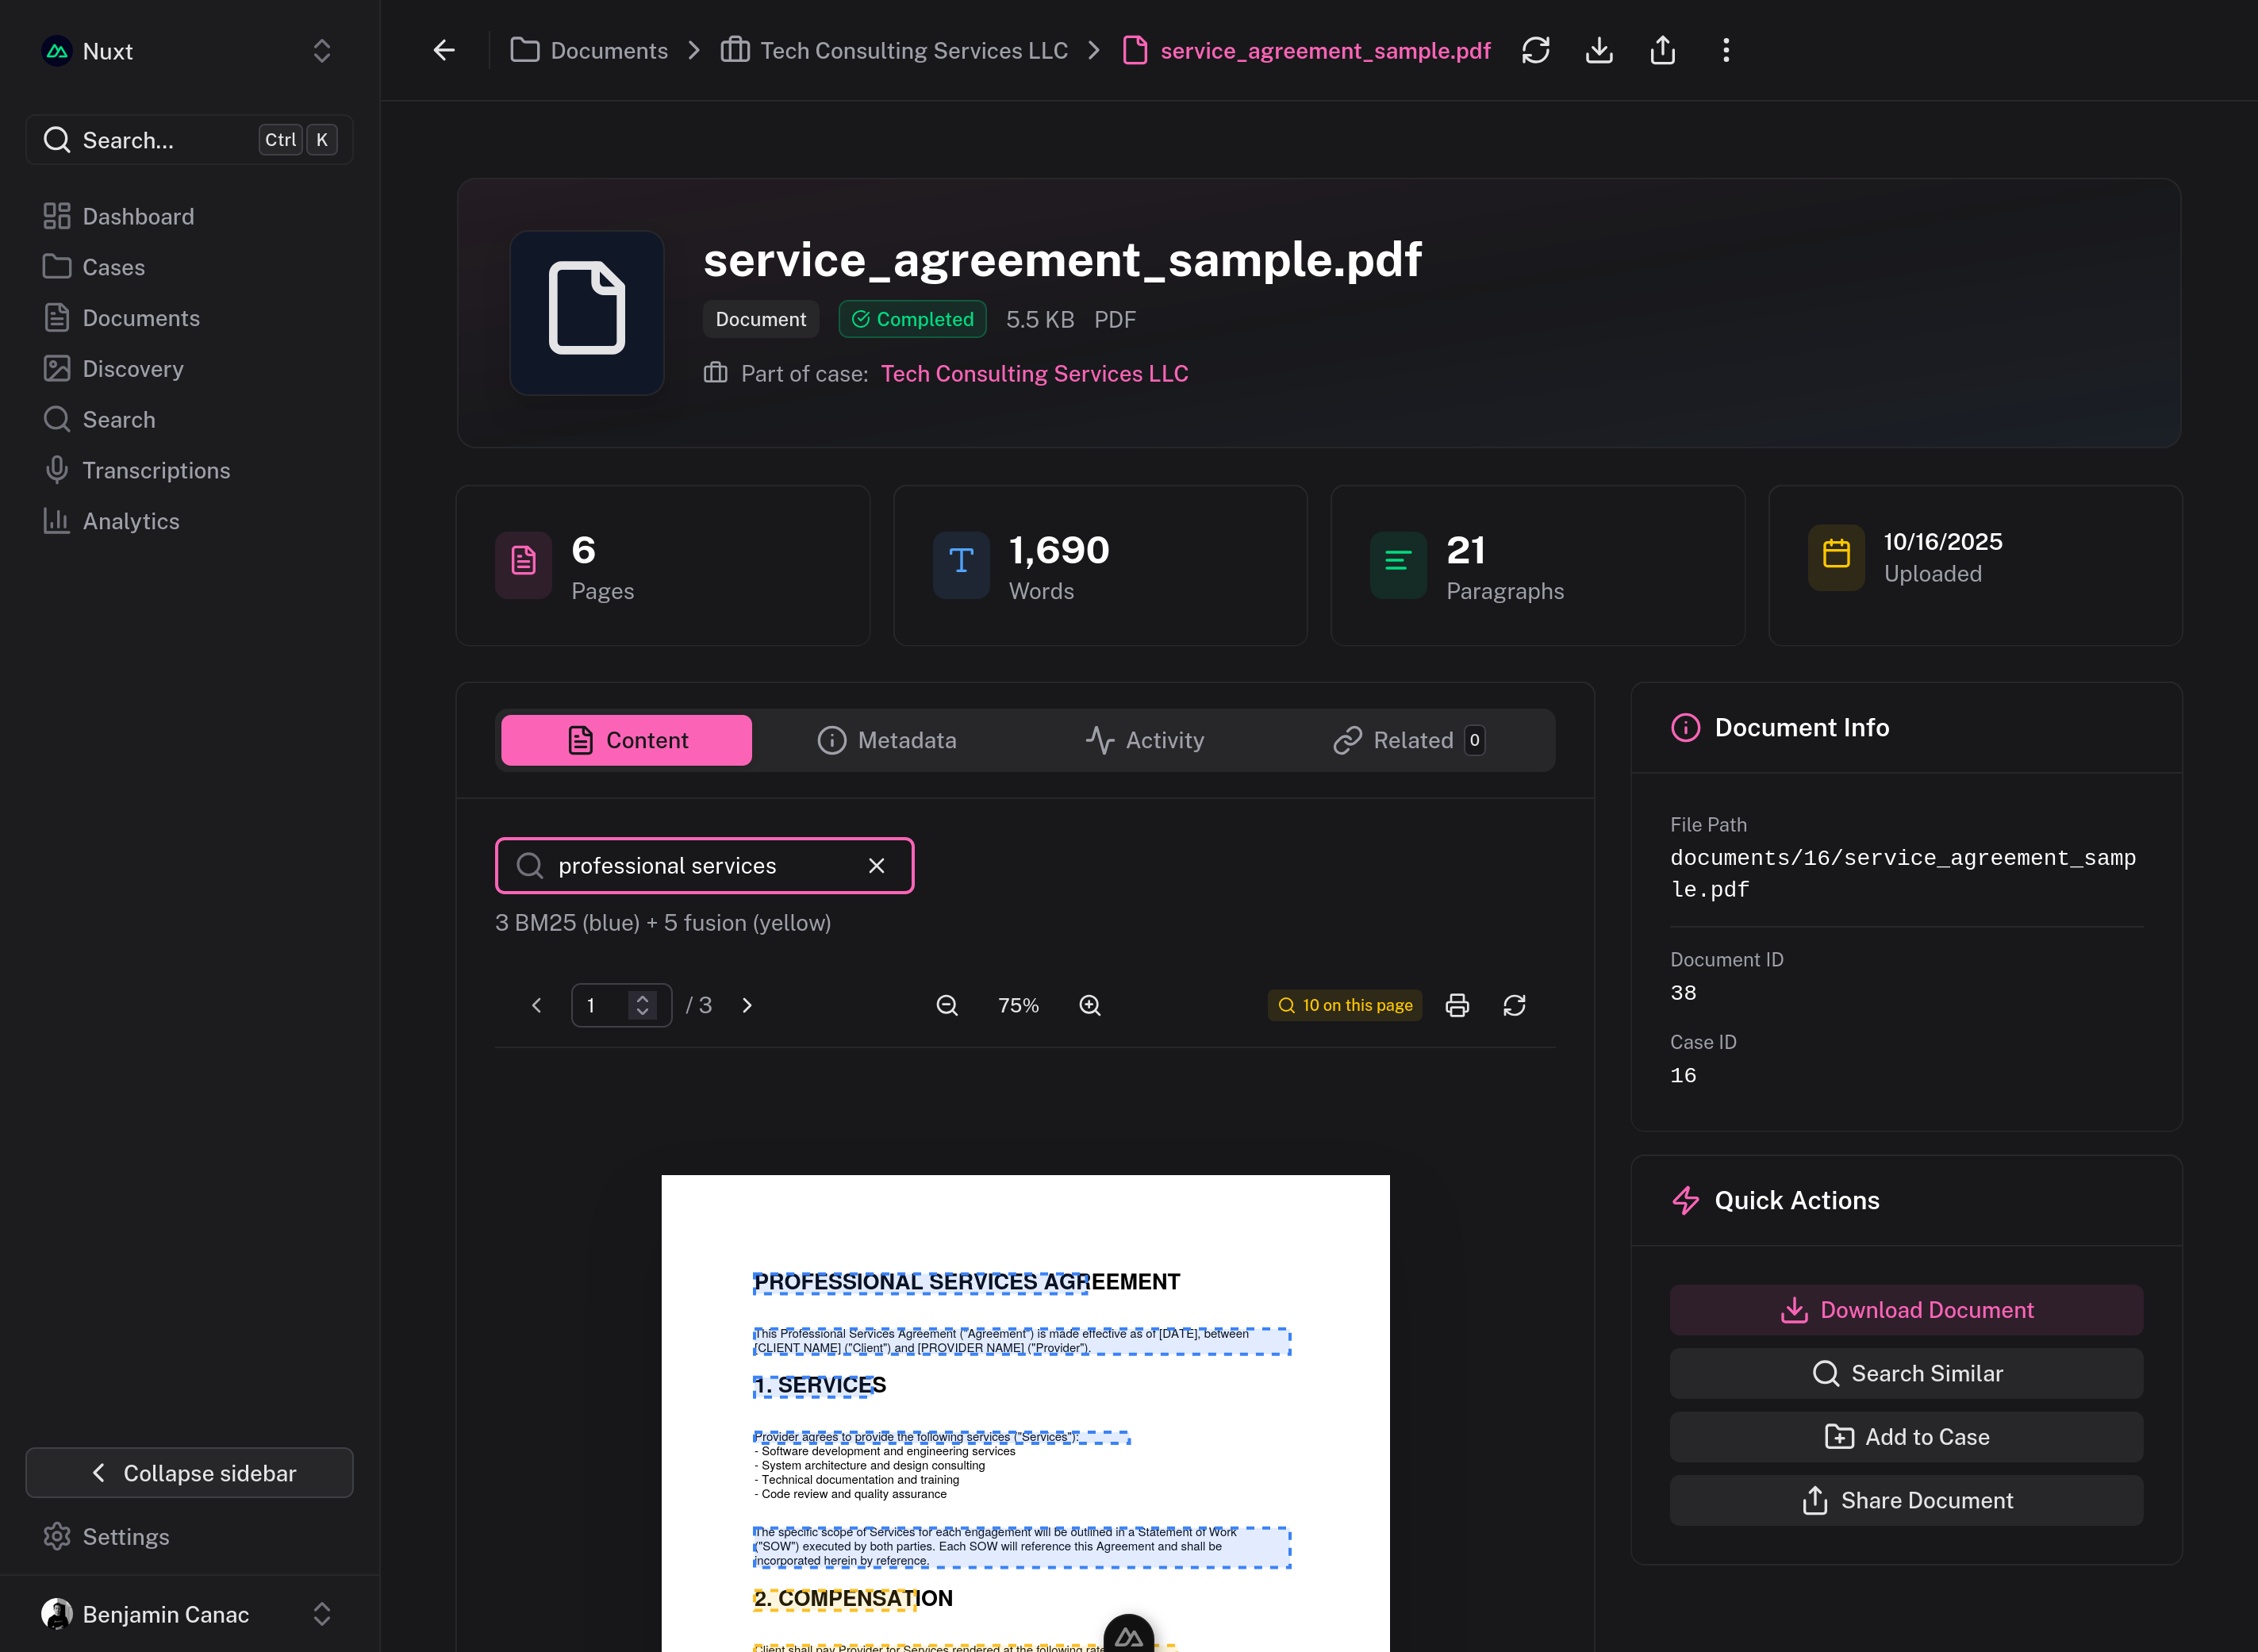Zoom out the PDF viewer

pos(946,1005)
